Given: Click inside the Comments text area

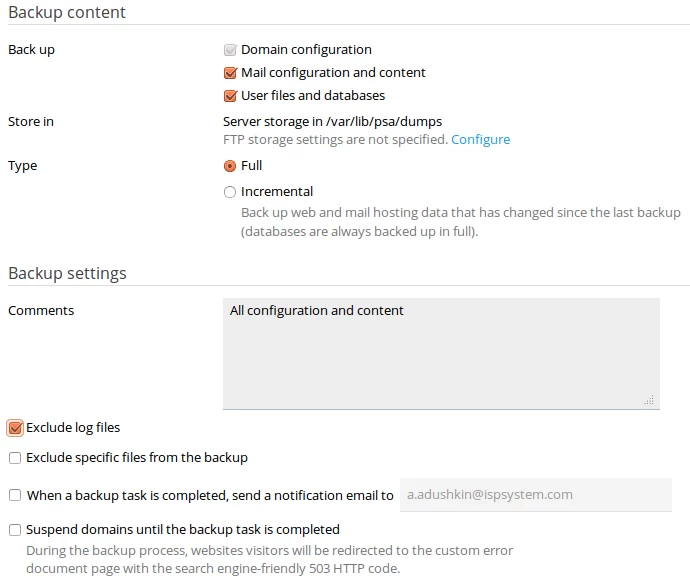Looking at the screenshot, I should pyautogui.click(x=441, y=354).
